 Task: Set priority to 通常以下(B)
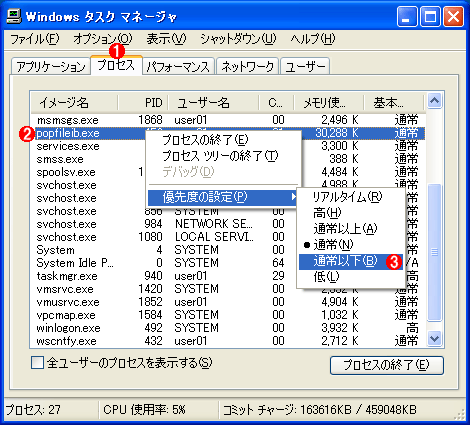pos(351,261)
